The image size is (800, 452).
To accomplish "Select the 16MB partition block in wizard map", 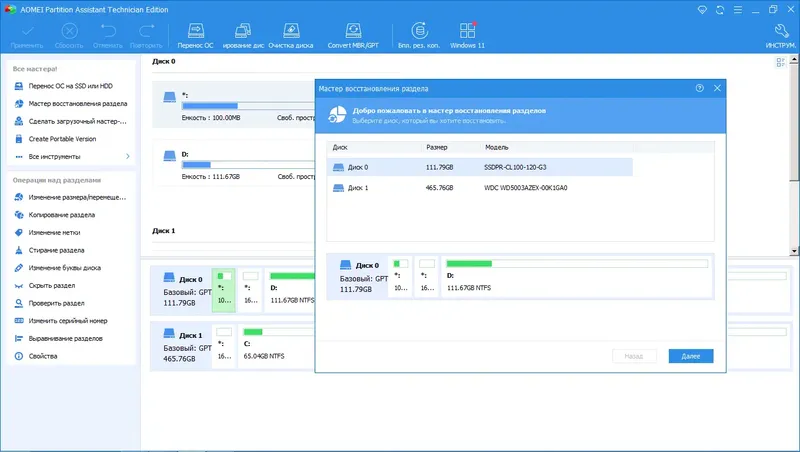I will [427, 276].
